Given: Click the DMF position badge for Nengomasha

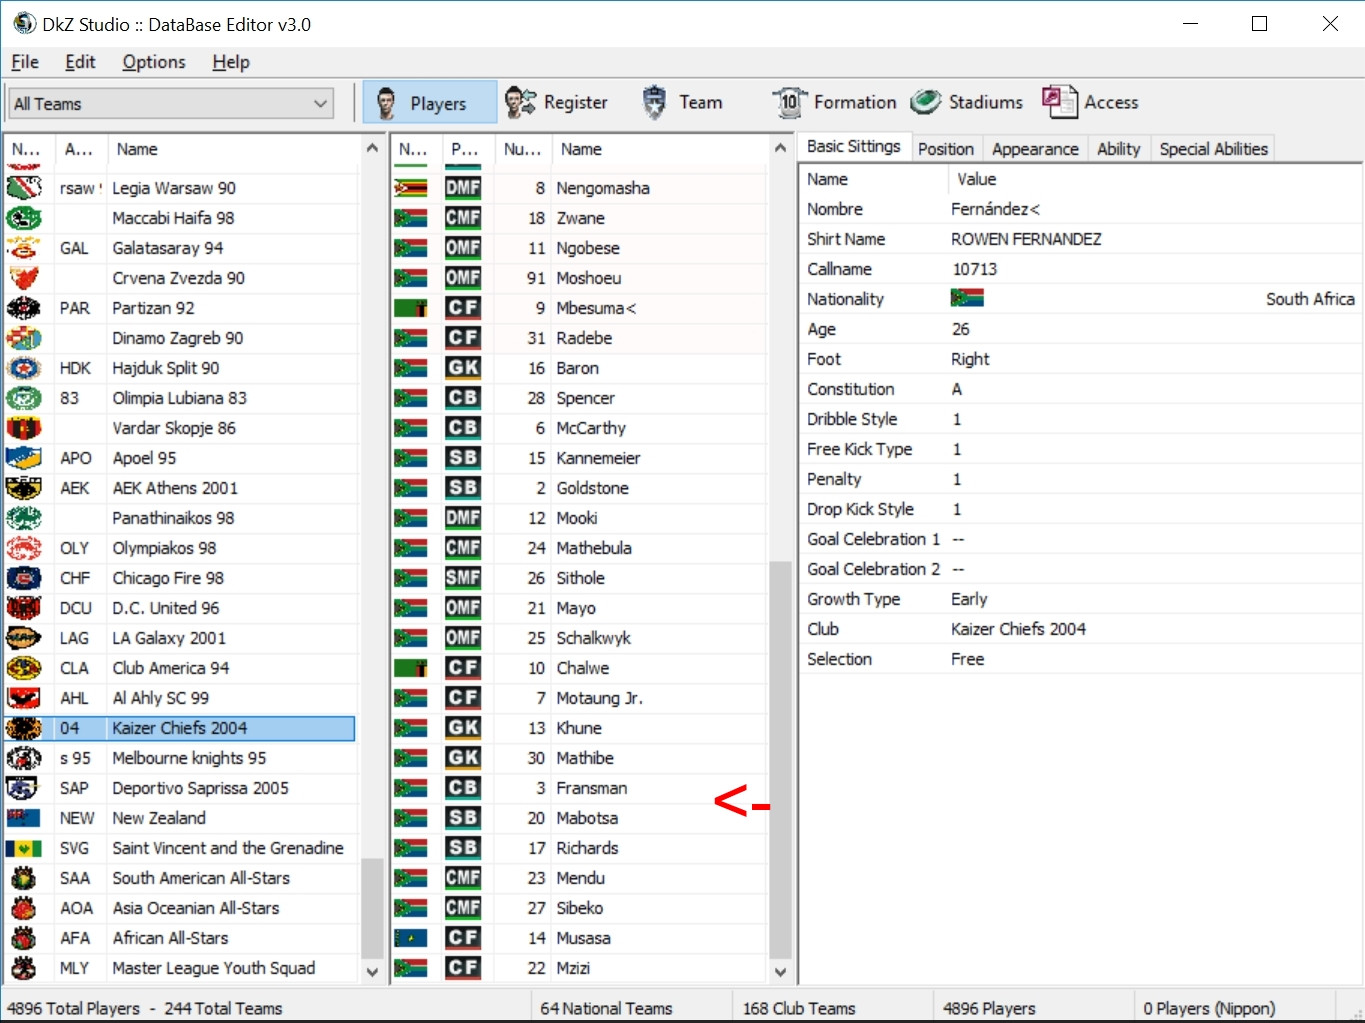Looking at the screenshot, I should coord(463,188).
